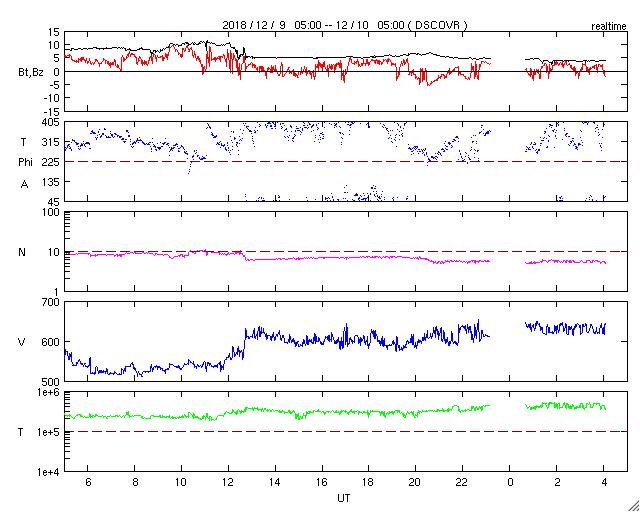
Task: Click the "realtime" label
Action: pyautogui.click(x=609, y=27)
